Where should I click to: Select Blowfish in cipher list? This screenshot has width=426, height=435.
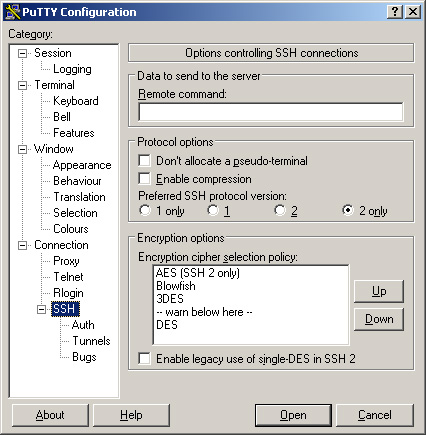pyautogui.click(x=176, y=286)
